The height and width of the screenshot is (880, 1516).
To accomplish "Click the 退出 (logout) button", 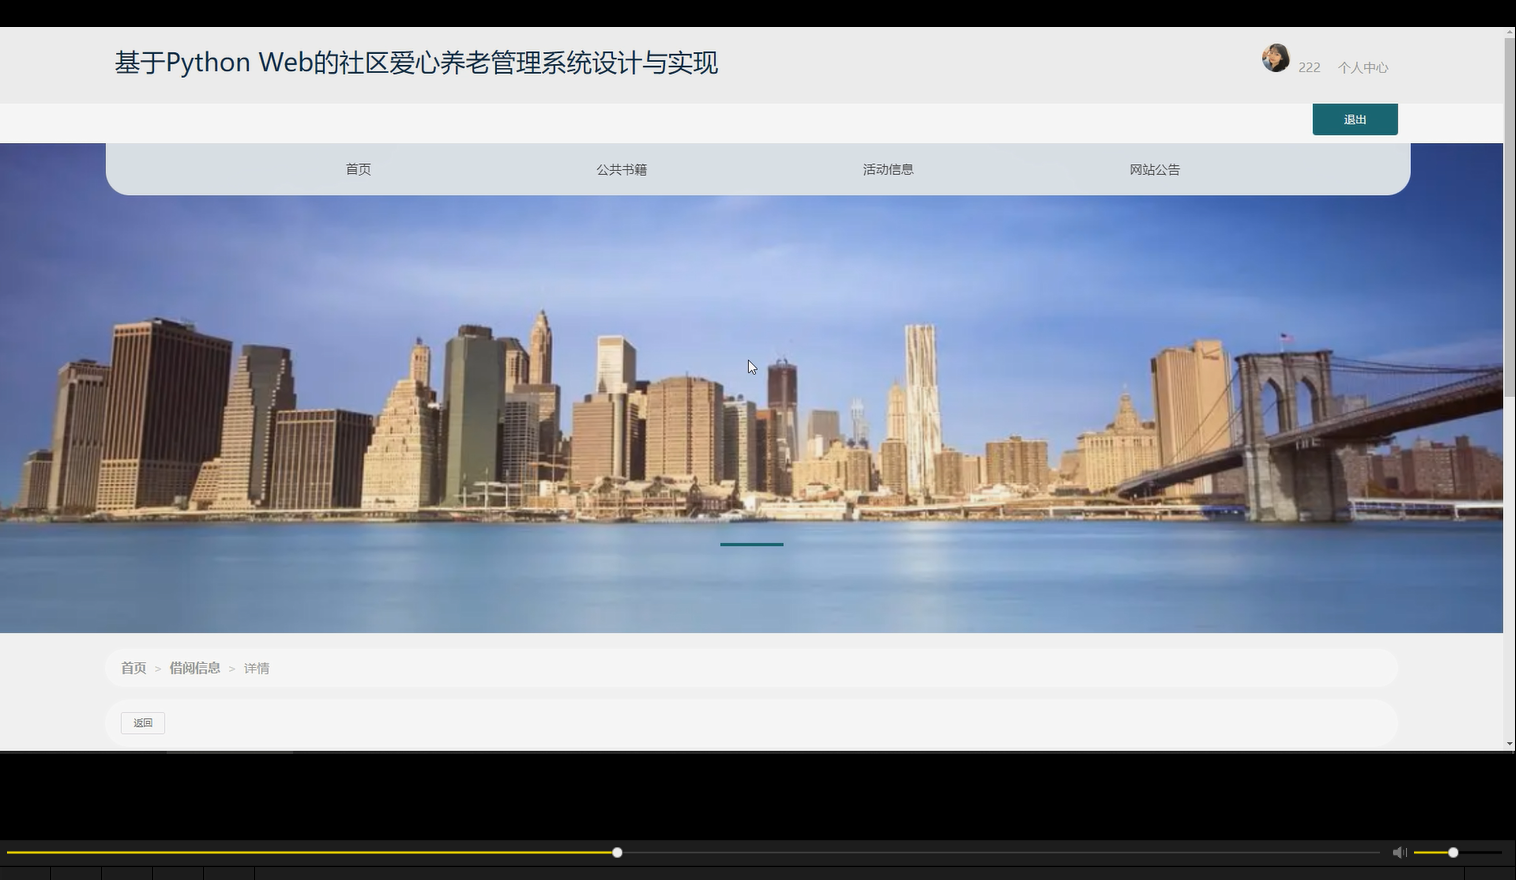I will (1354, 119).
